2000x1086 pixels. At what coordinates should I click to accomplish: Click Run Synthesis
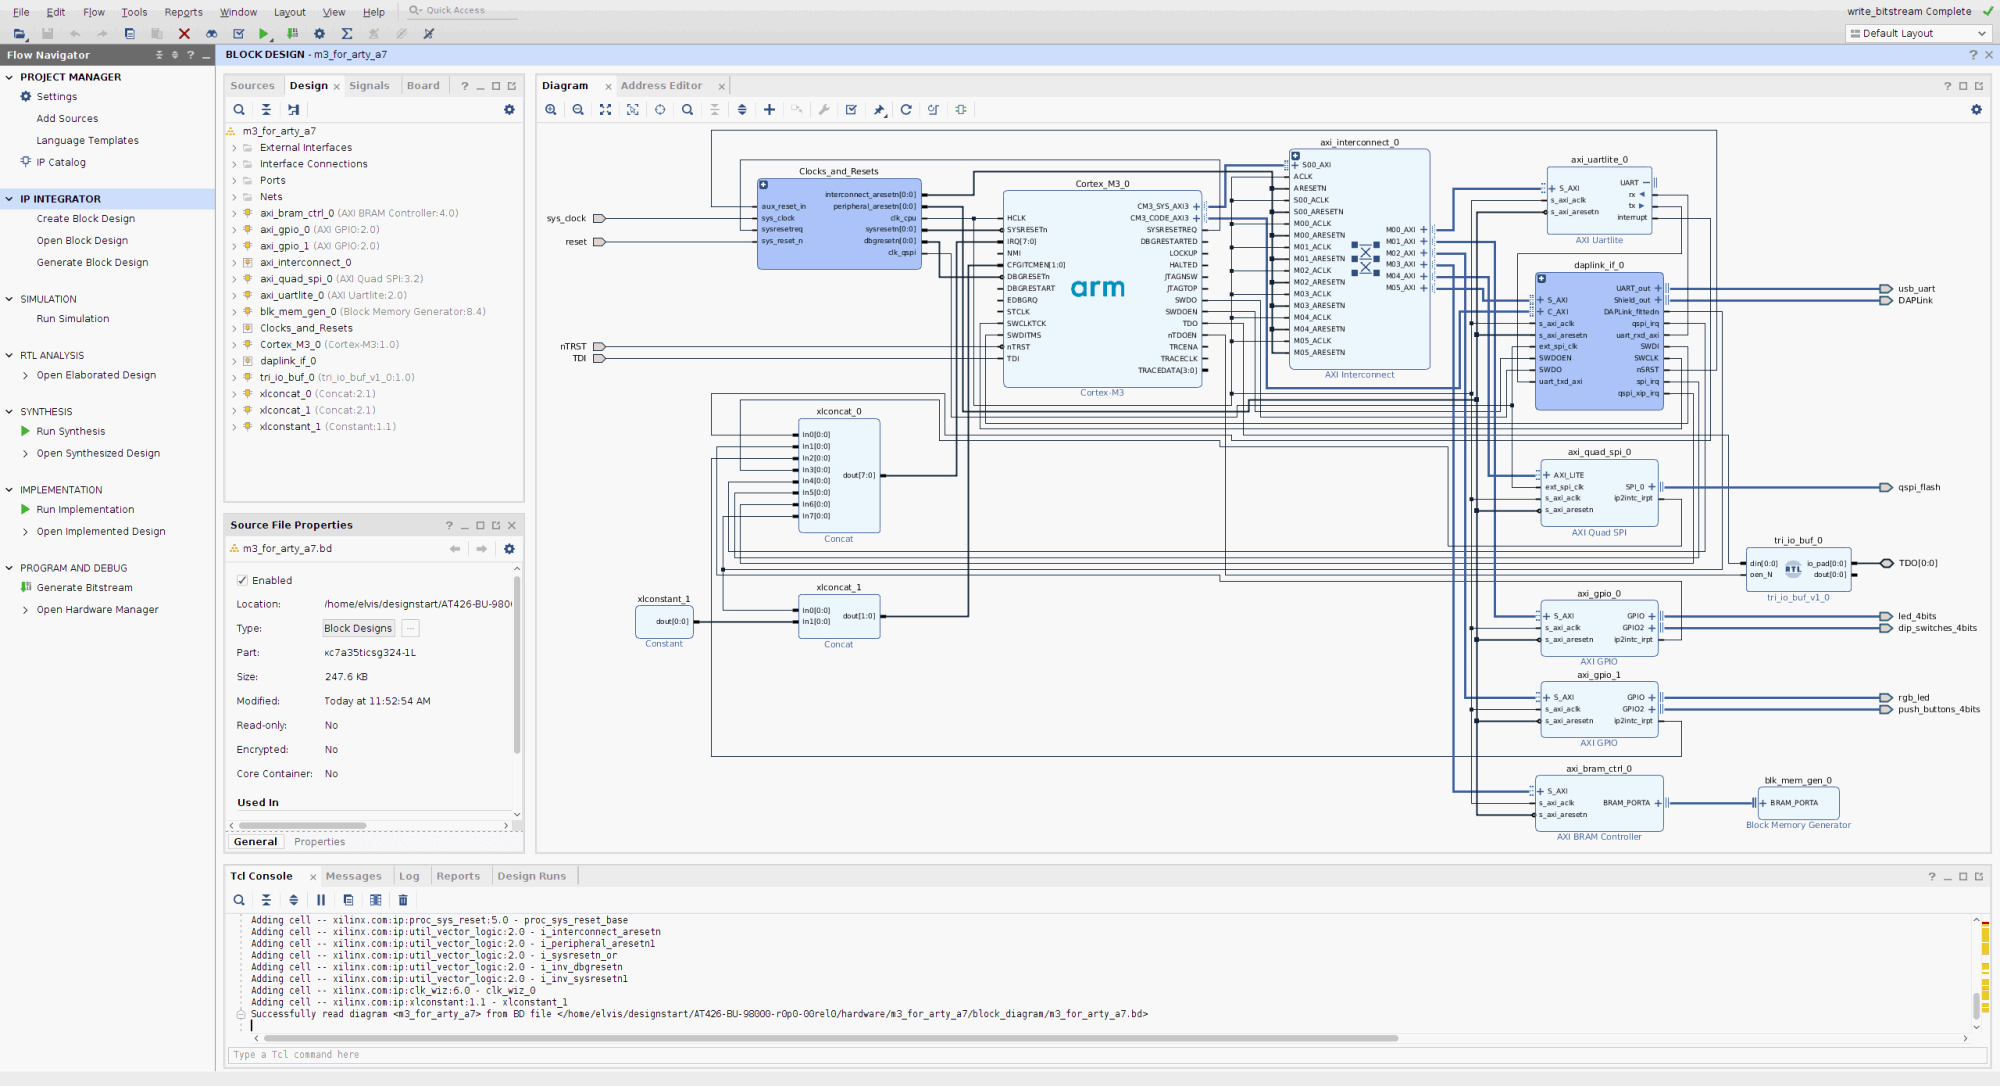click(x=70, y=432)
